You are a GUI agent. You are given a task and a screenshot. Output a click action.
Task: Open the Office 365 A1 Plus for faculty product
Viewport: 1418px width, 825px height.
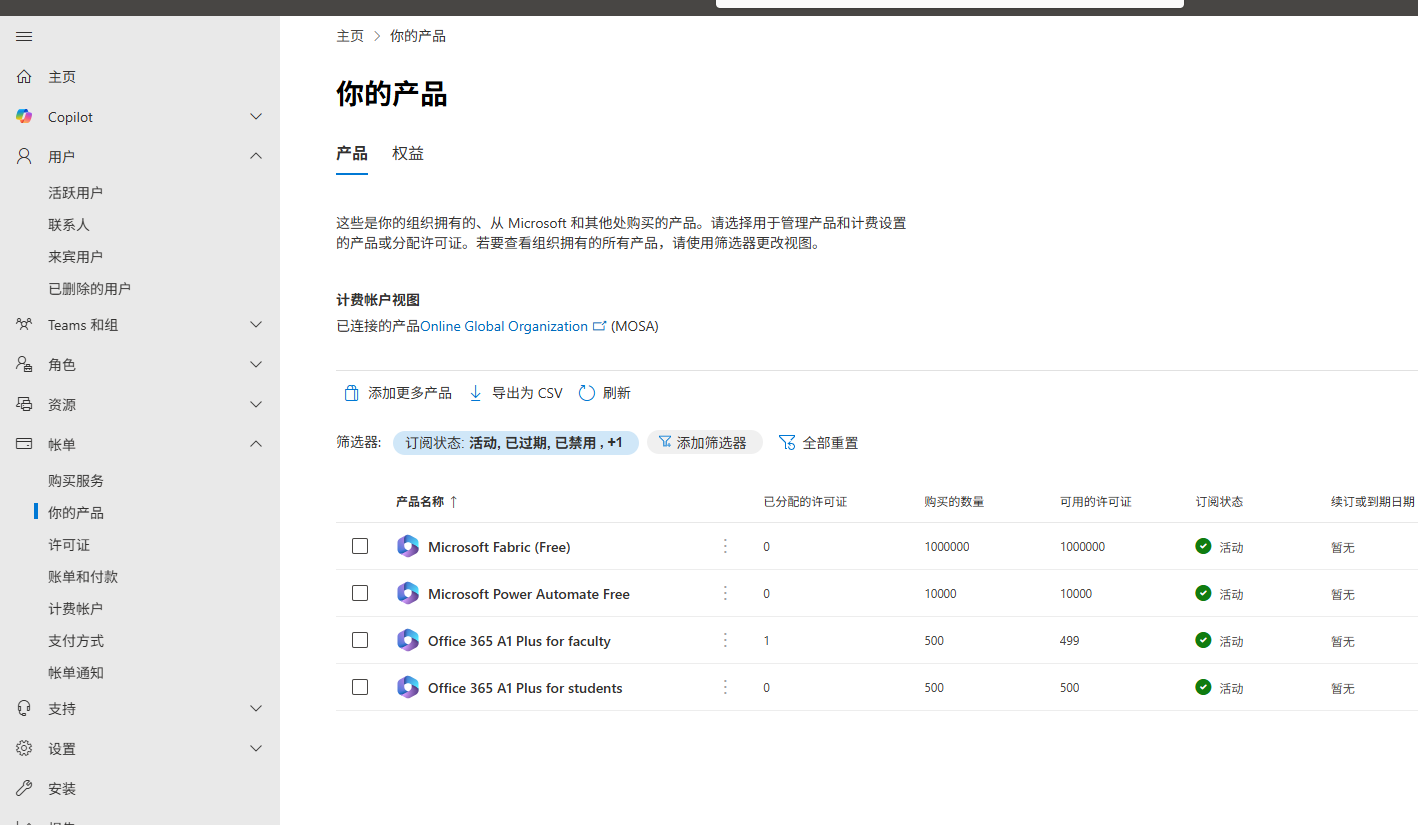coord(519,641)
